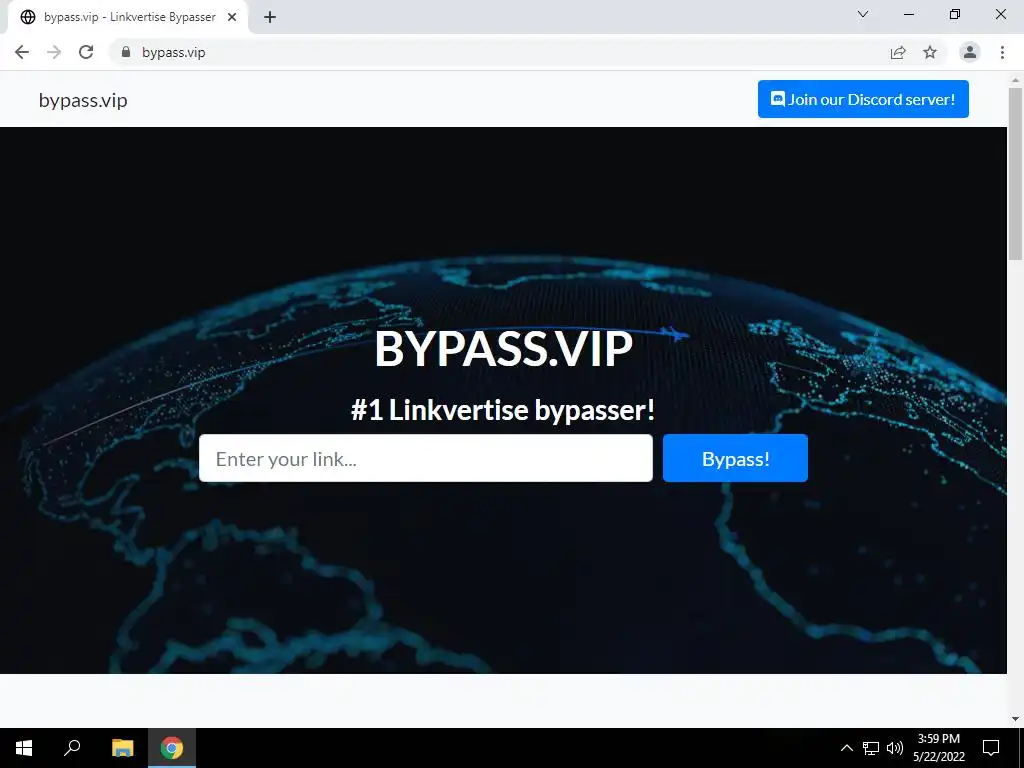
Task: Select the bypass.vip Linkvertise Bypasser tab
Action: (128, 17)
